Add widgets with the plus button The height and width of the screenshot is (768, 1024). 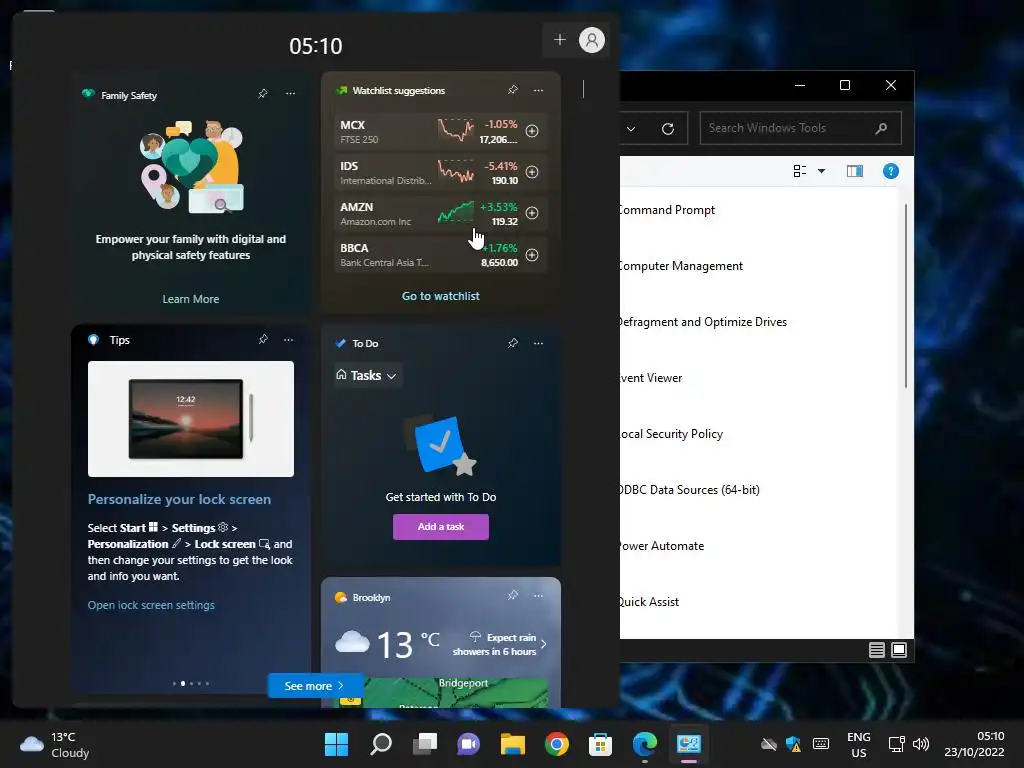pyautogui.click(x=560, y=40)
